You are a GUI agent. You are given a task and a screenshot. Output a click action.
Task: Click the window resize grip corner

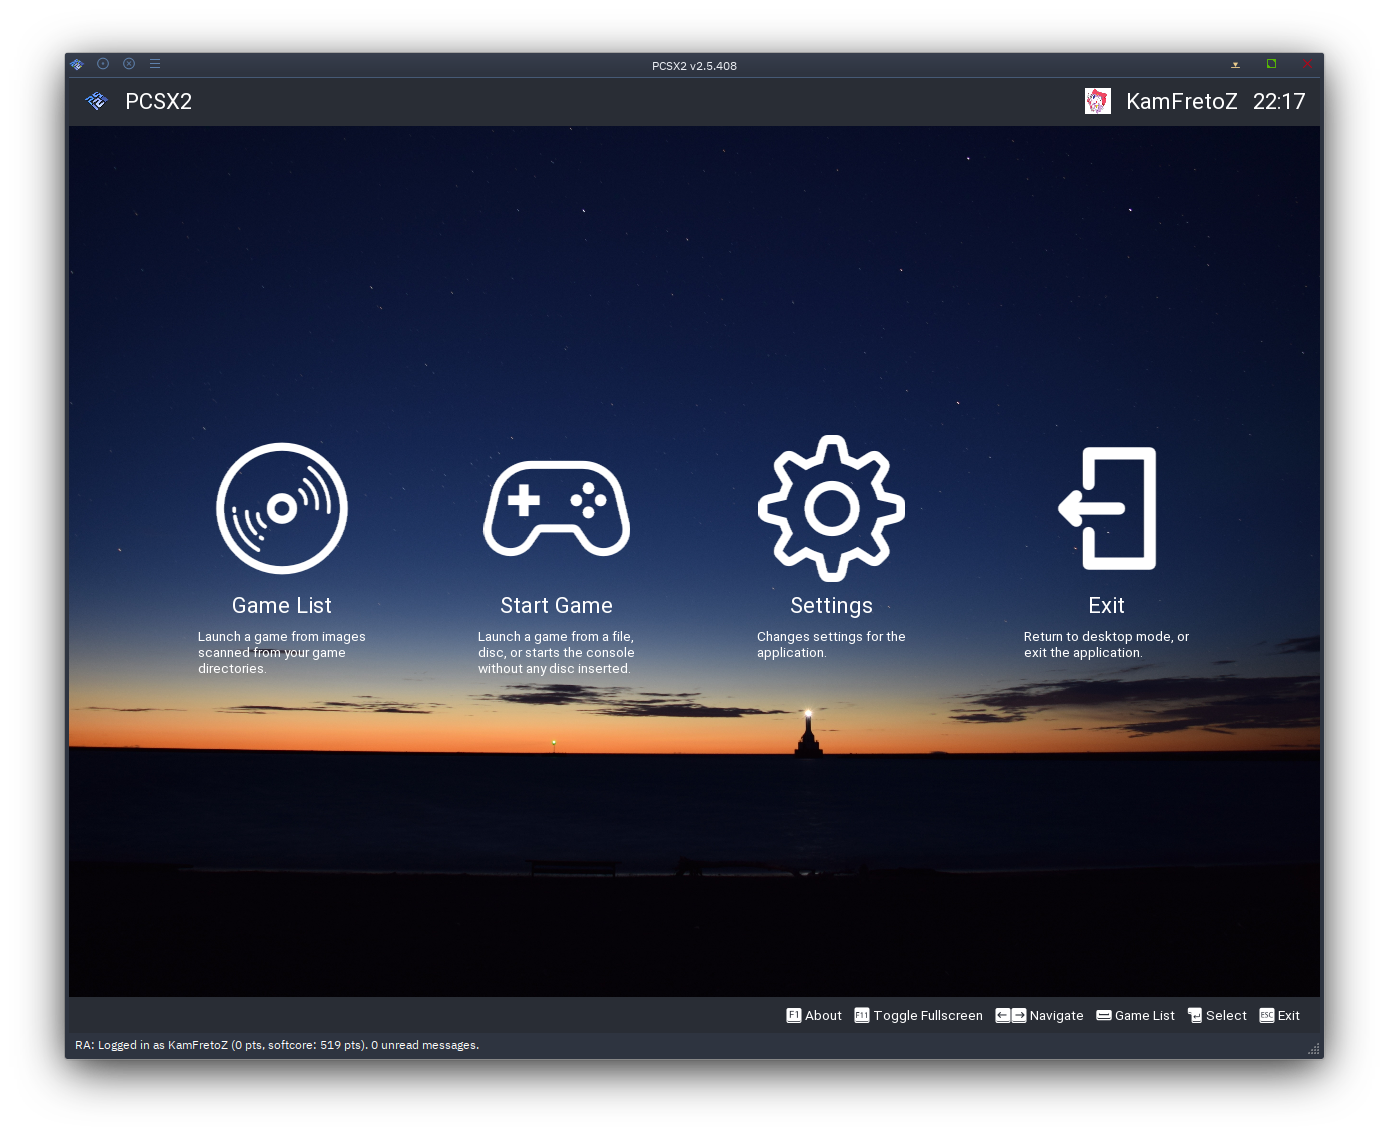click(1314, 1048)
